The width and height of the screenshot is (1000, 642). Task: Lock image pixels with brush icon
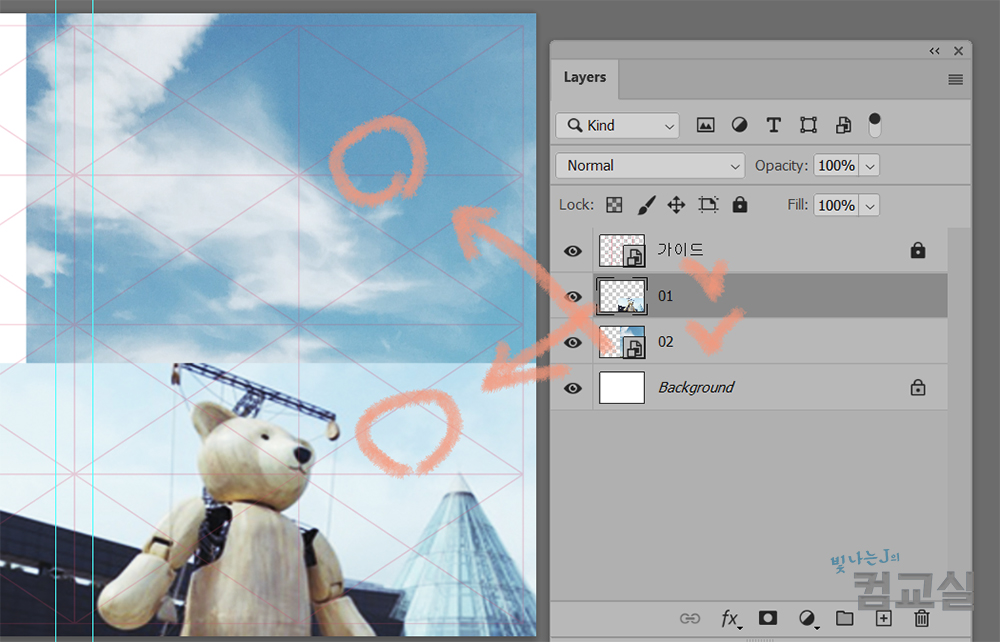pyautogui.click(x=646, y=205)
